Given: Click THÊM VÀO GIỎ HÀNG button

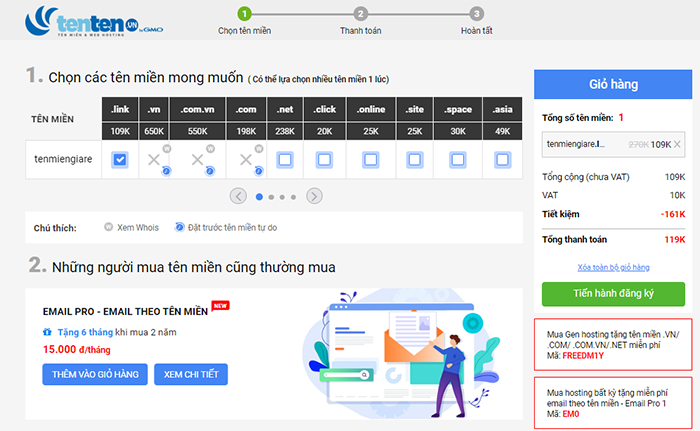Looking at the screenshot, I should [95, 374].
